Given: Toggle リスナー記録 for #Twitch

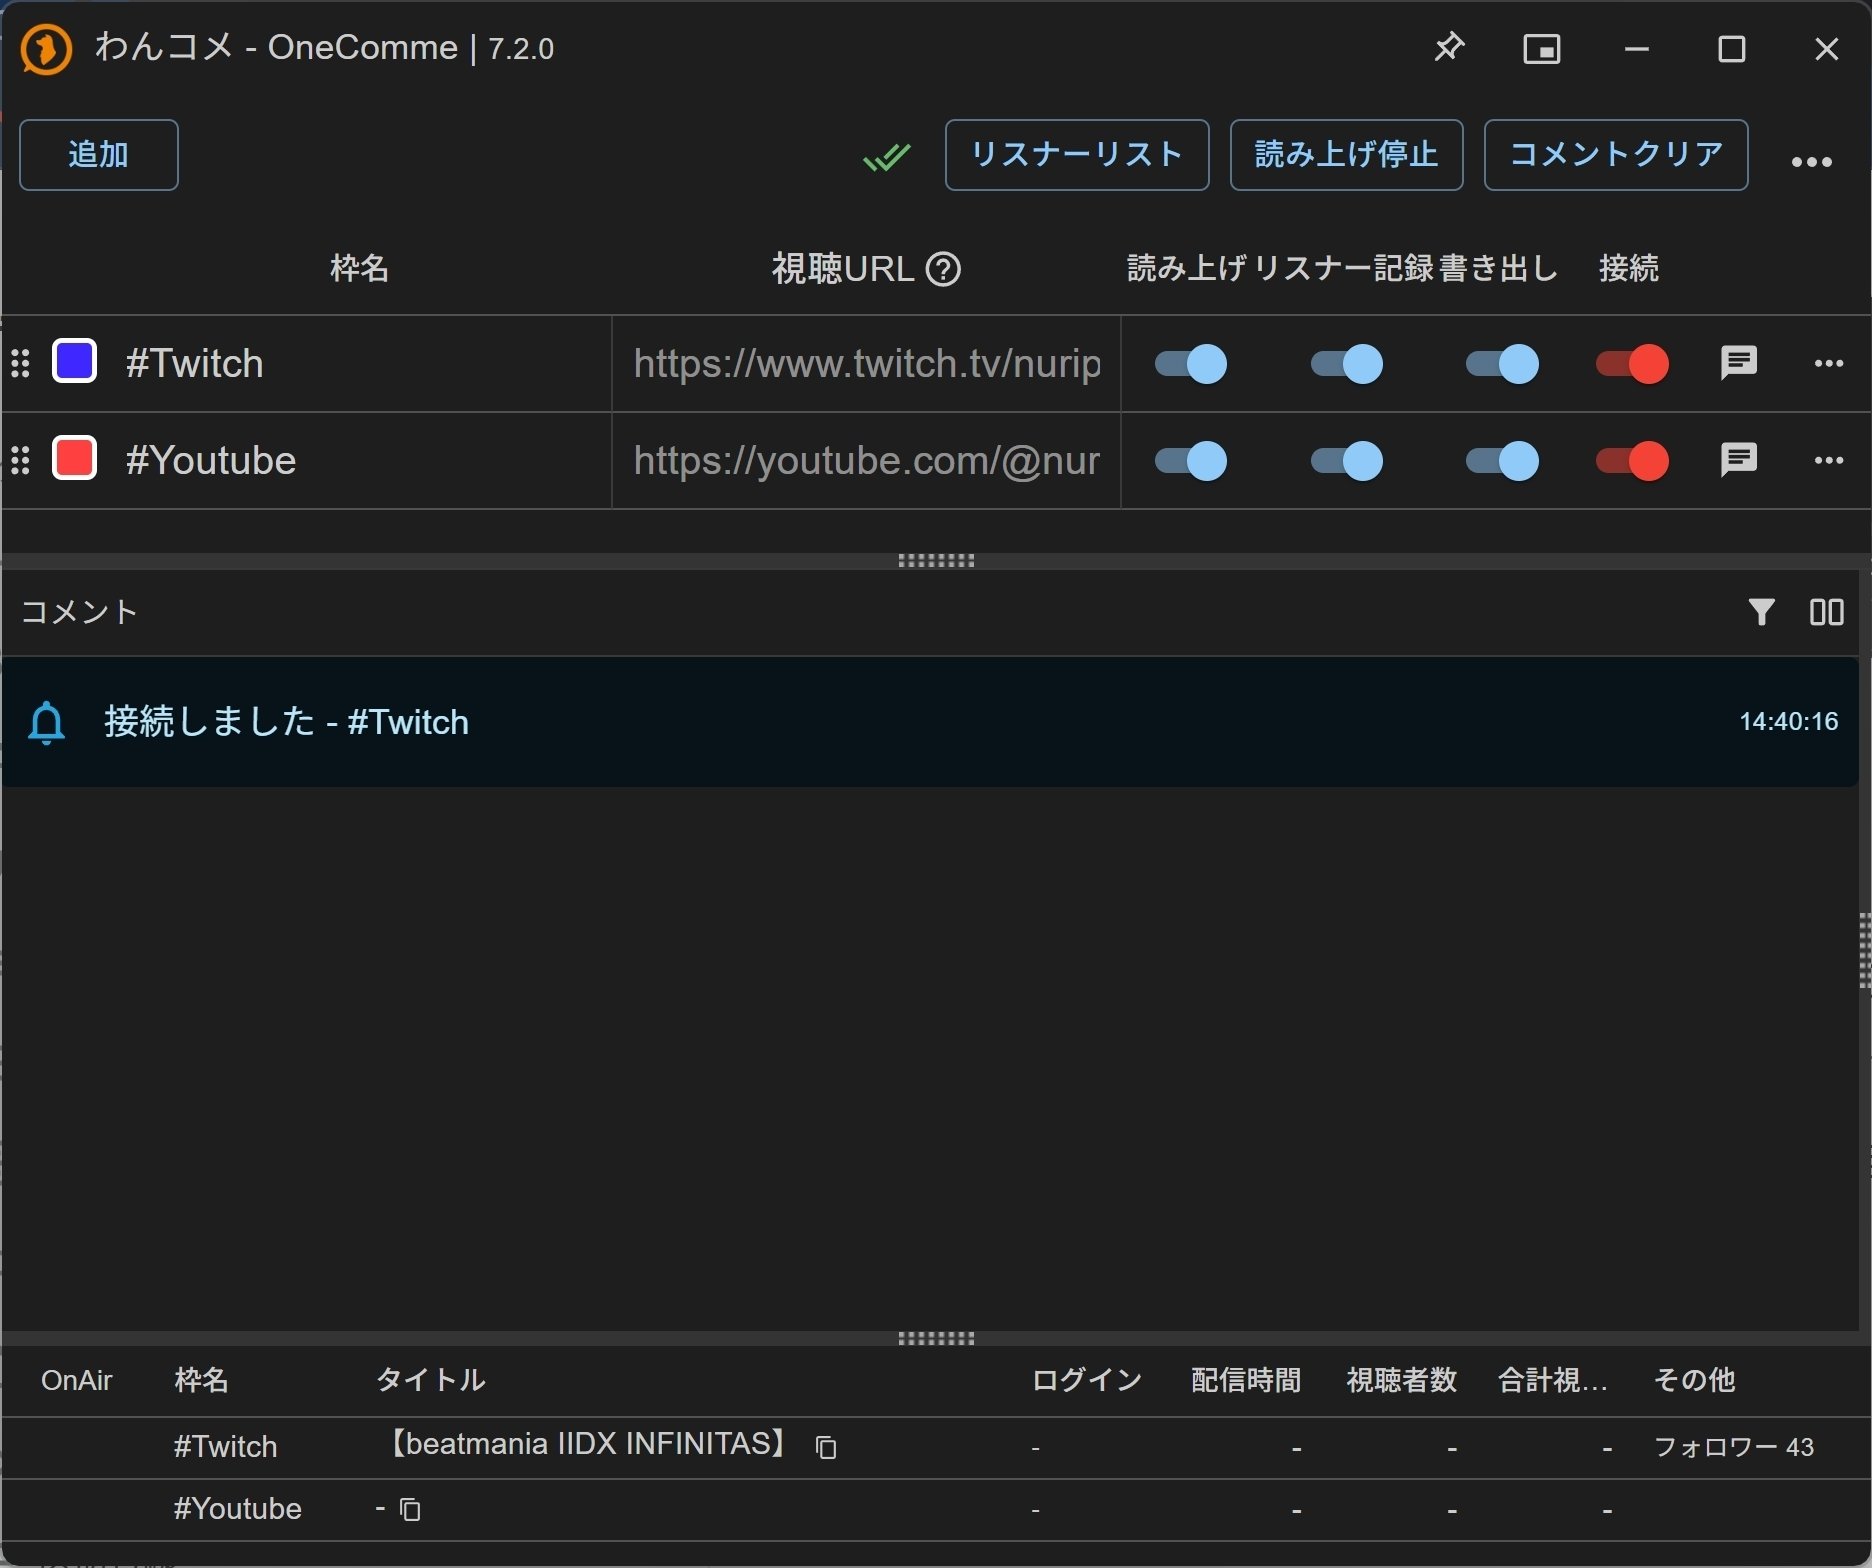Looking at the screenshot, I should click(1346, 363).
